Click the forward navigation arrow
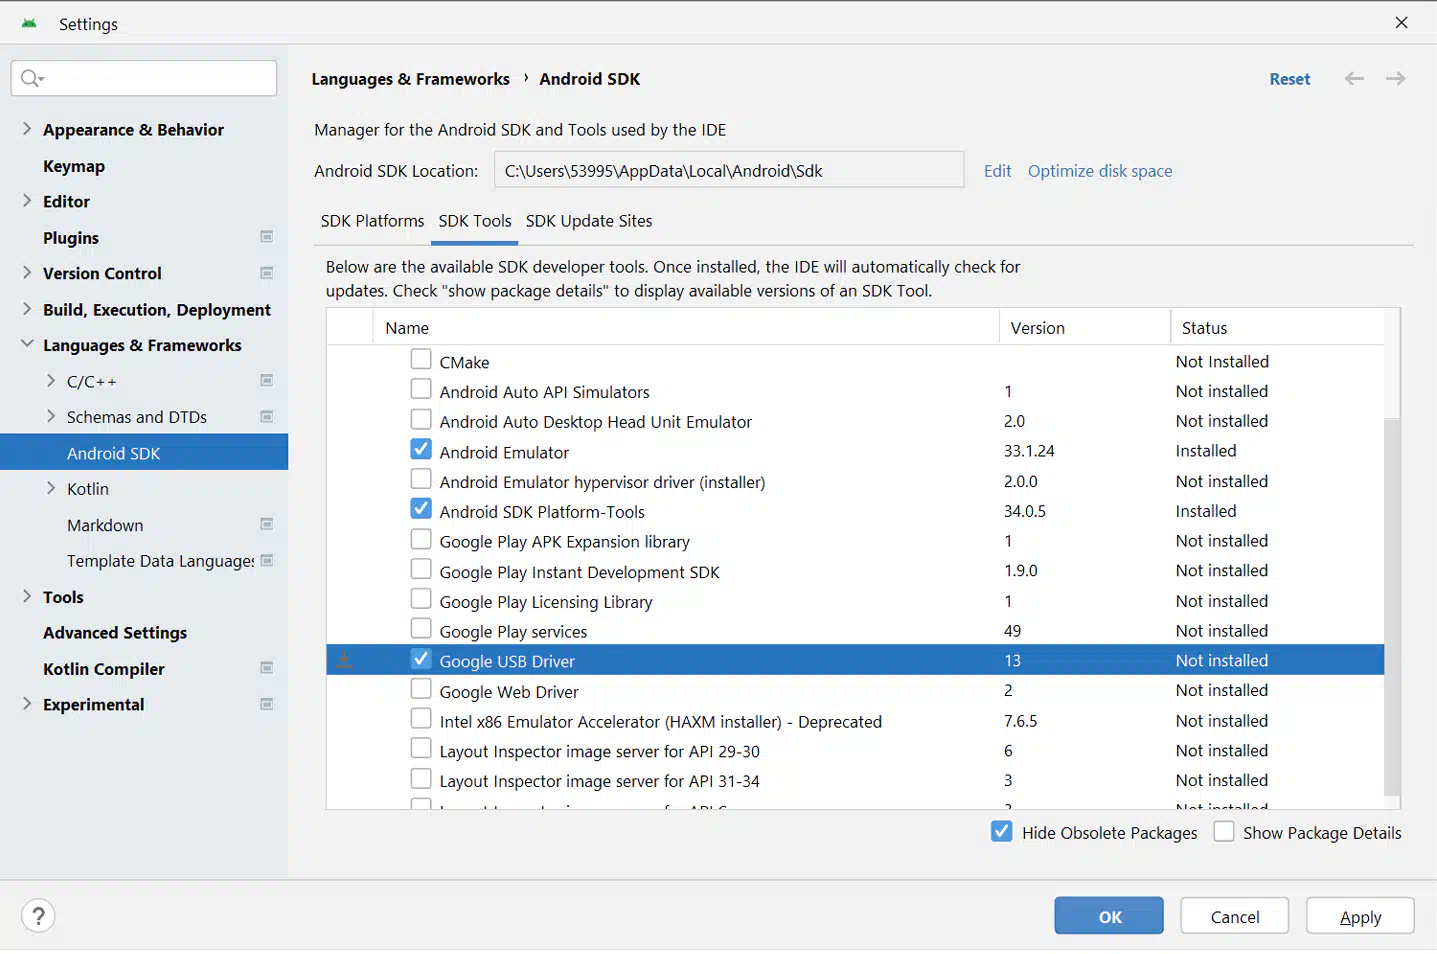The image size is (1437, 954). click(x=1396, y=79)
